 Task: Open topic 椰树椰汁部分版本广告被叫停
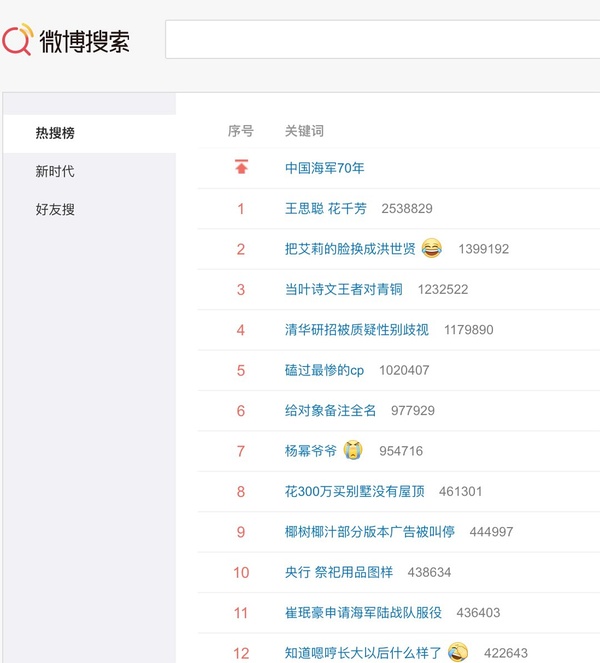tap(370, 531)
